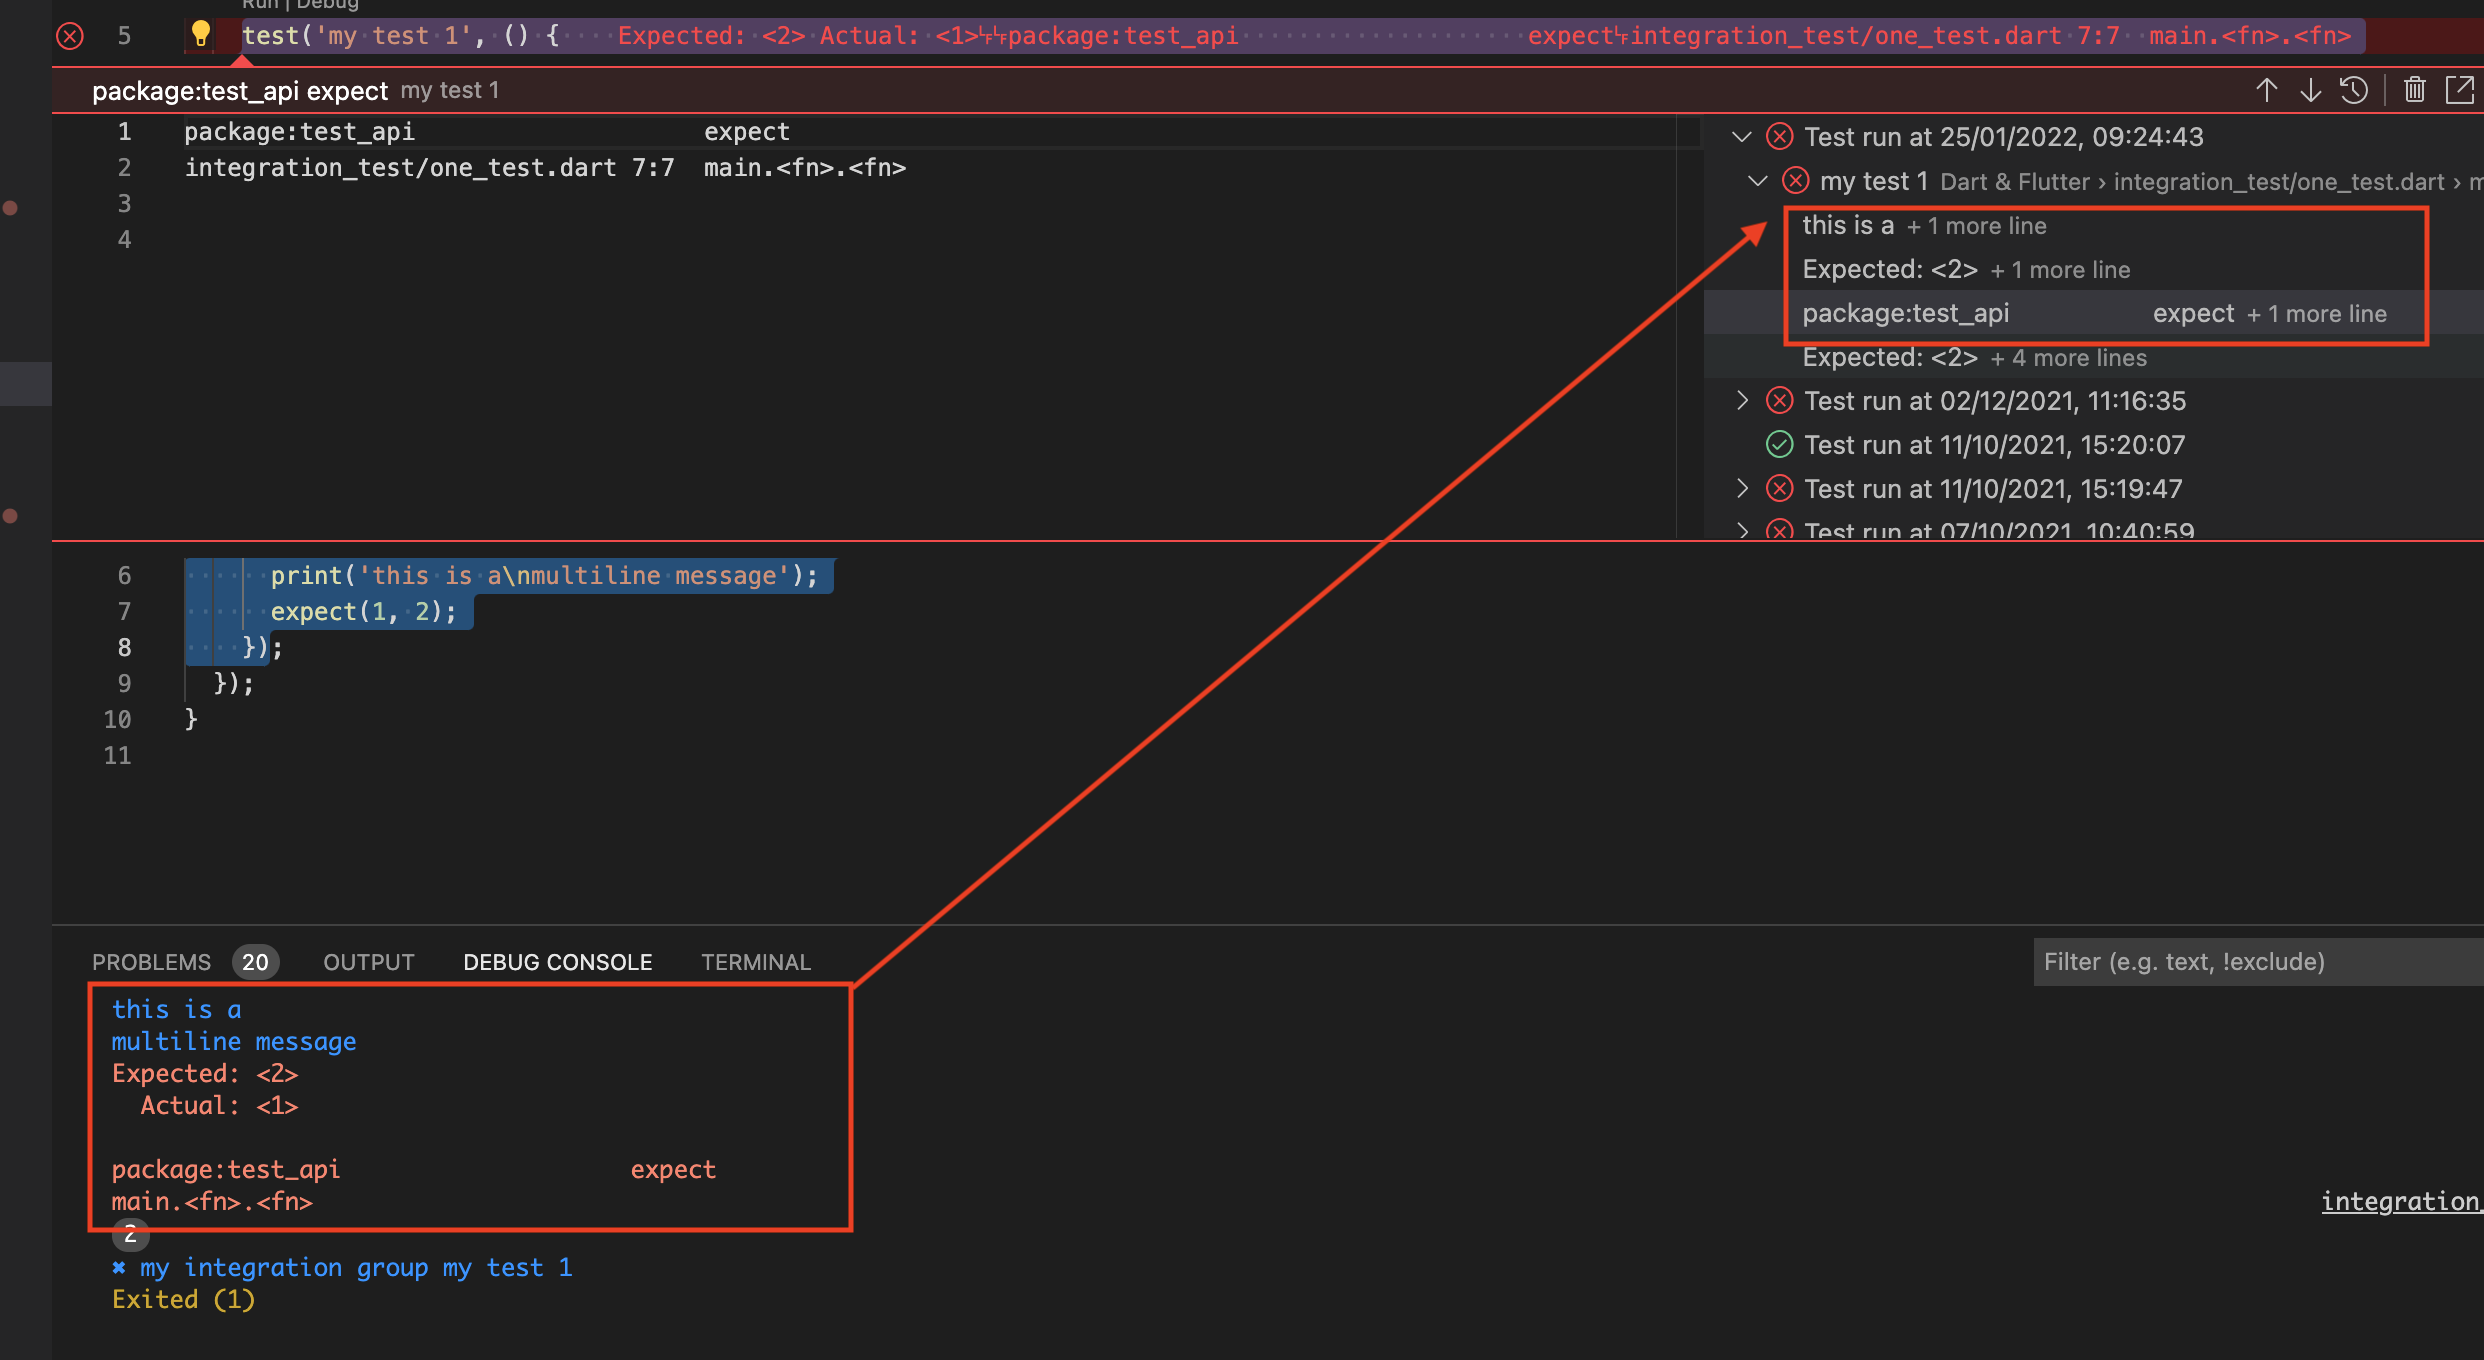Delete the failed test results via trash icon
Screen dimensions: 2484x1360
point(2414,90)
